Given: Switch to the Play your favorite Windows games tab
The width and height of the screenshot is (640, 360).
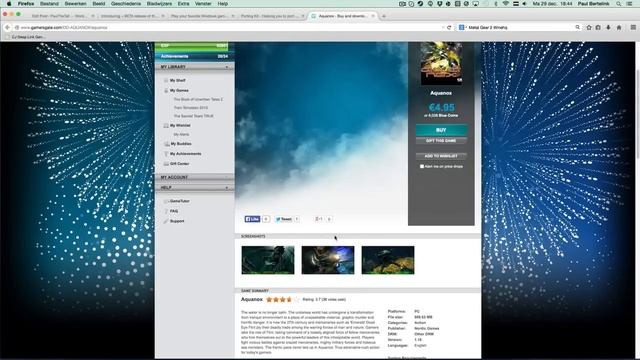Looking at the screenshot, I should (202, 16).
